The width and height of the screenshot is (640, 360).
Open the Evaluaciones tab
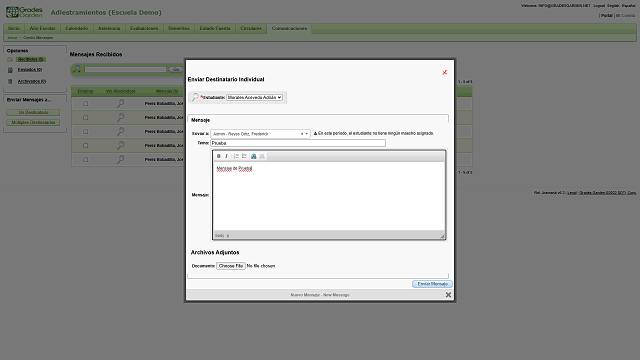pos(144,28)
